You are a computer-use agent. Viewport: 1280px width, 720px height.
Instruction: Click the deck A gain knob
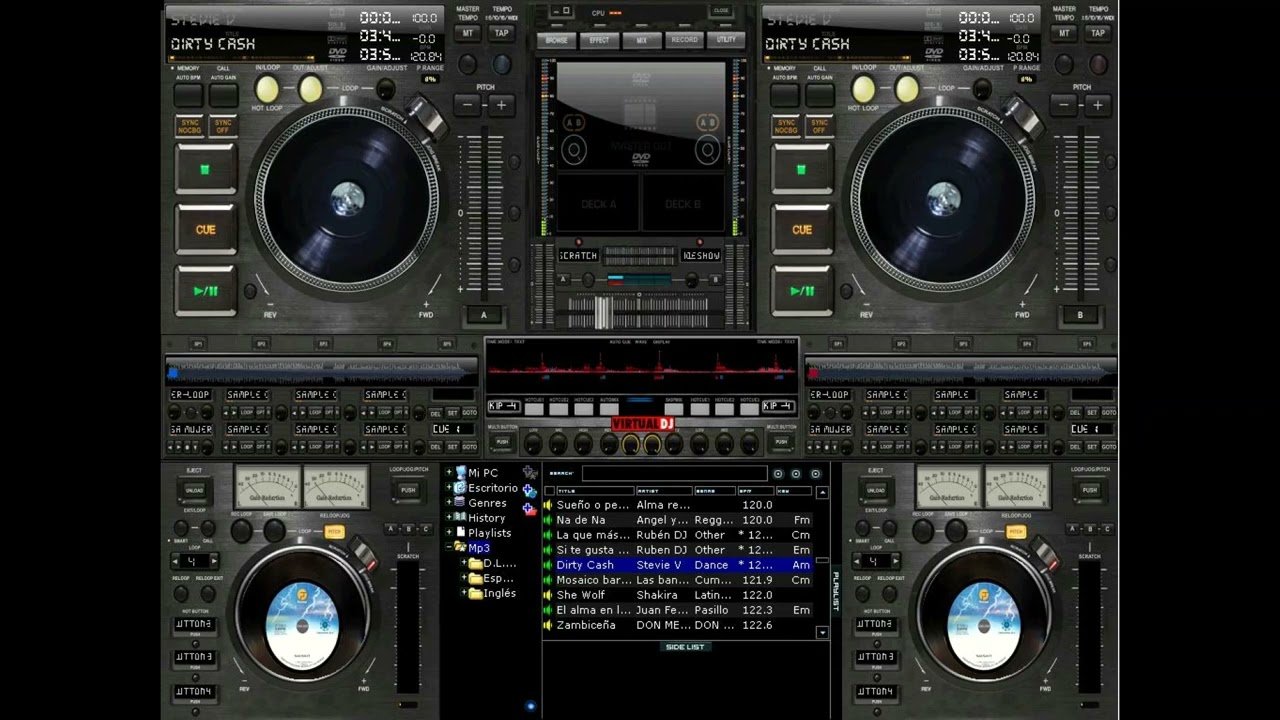tap(385, 90)
